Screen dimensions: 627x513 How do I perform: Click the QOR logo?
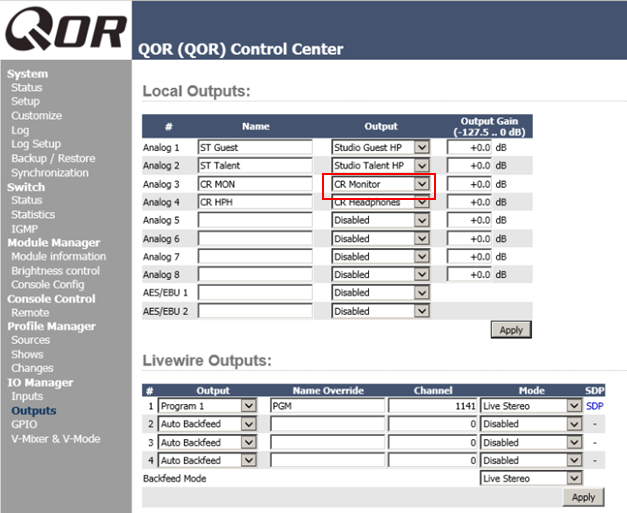pos(66,29)
